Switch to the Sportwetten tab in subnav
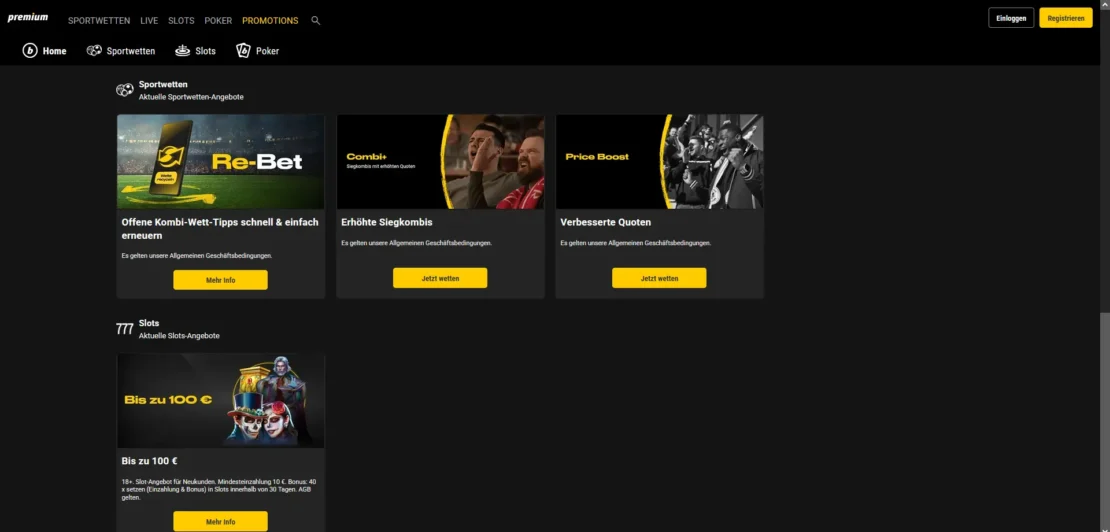The width and height of the screenshot is (1110, 532). [x=120, y=51]
